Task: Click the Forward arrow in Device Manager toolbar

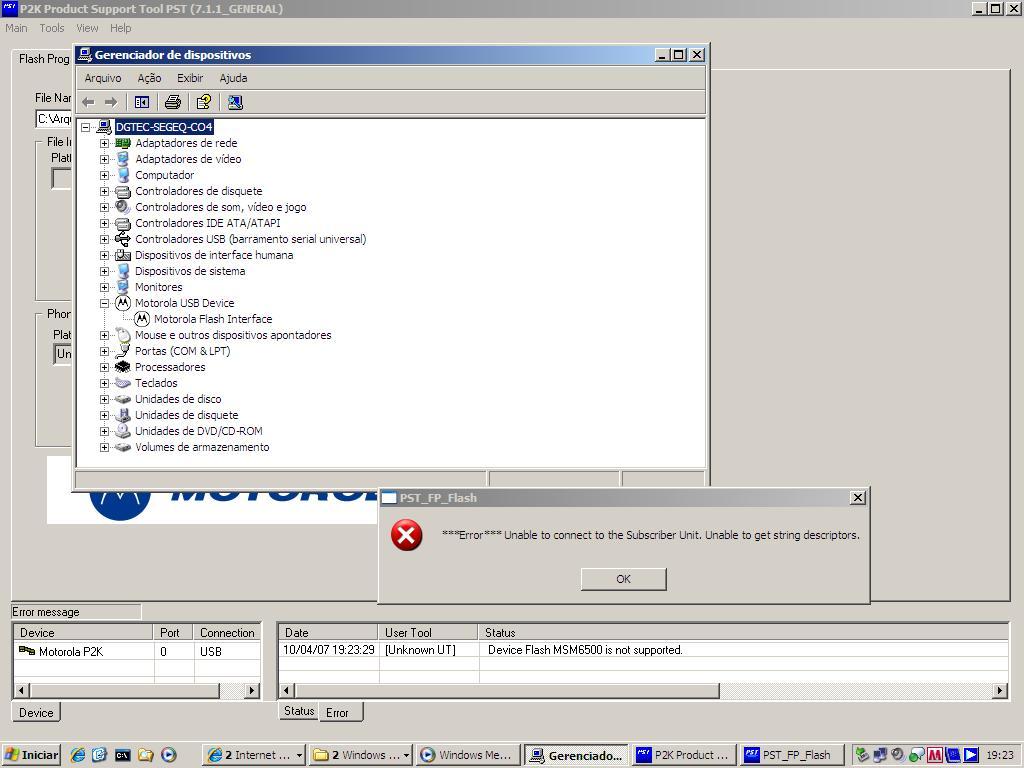Action: click(111, 103)
